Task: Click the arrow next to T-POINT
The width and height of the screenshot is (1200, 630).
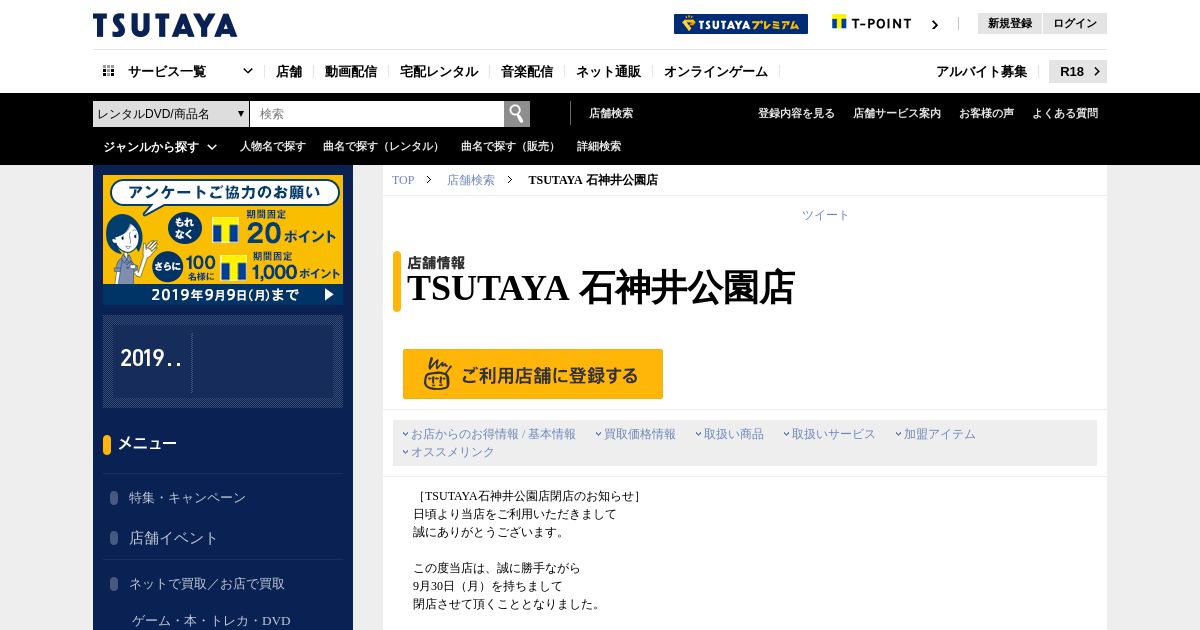Action: (x=935, y=25)
